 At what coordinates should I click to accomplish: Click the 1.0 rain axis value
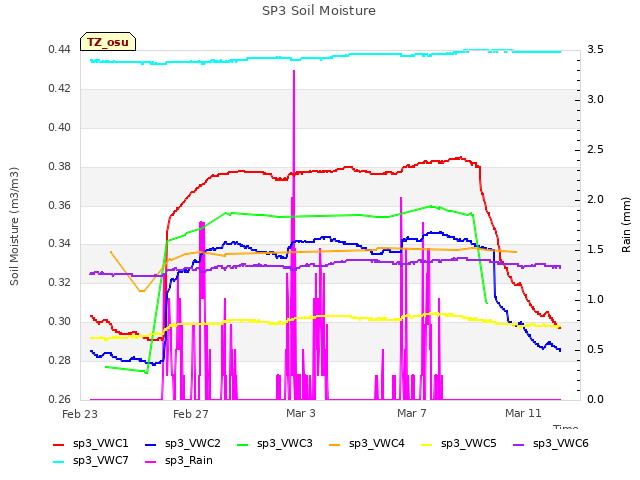pos(595,300)
